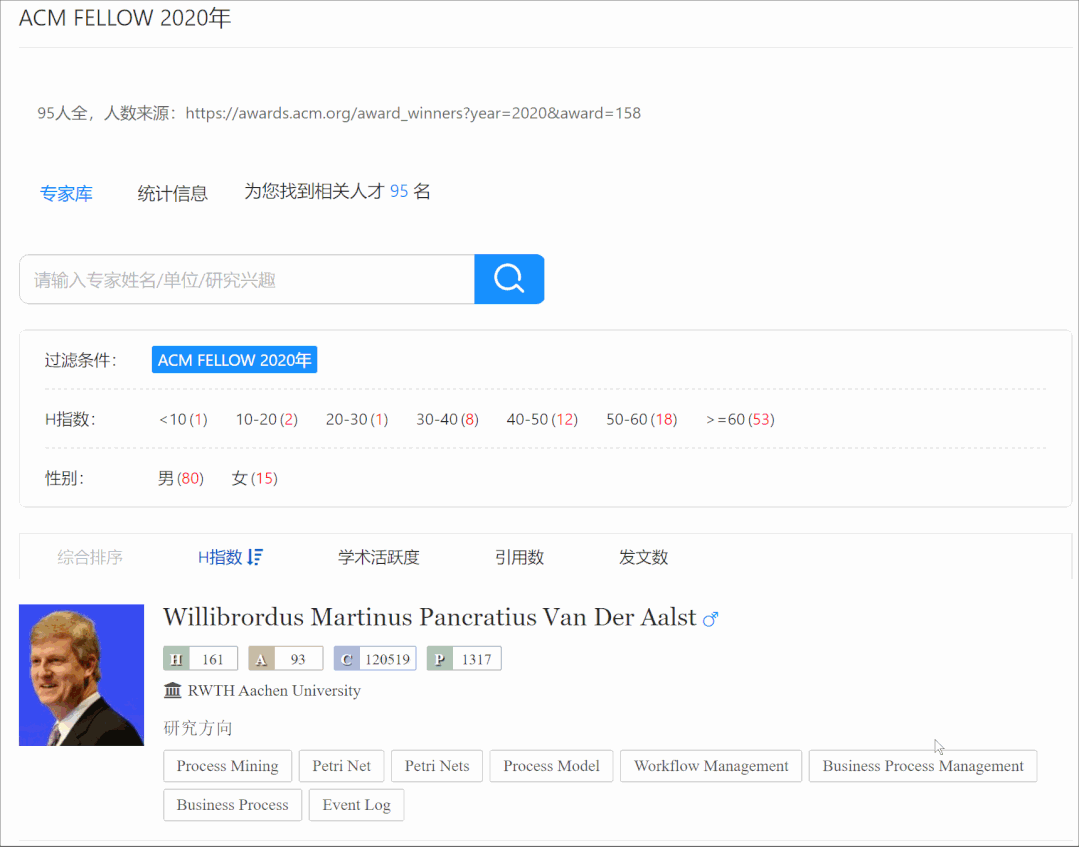This screenshot has height=847, width=1079.
Task: Click the 为您找到相关人才 95 名 result count
Action: point(337,191)
